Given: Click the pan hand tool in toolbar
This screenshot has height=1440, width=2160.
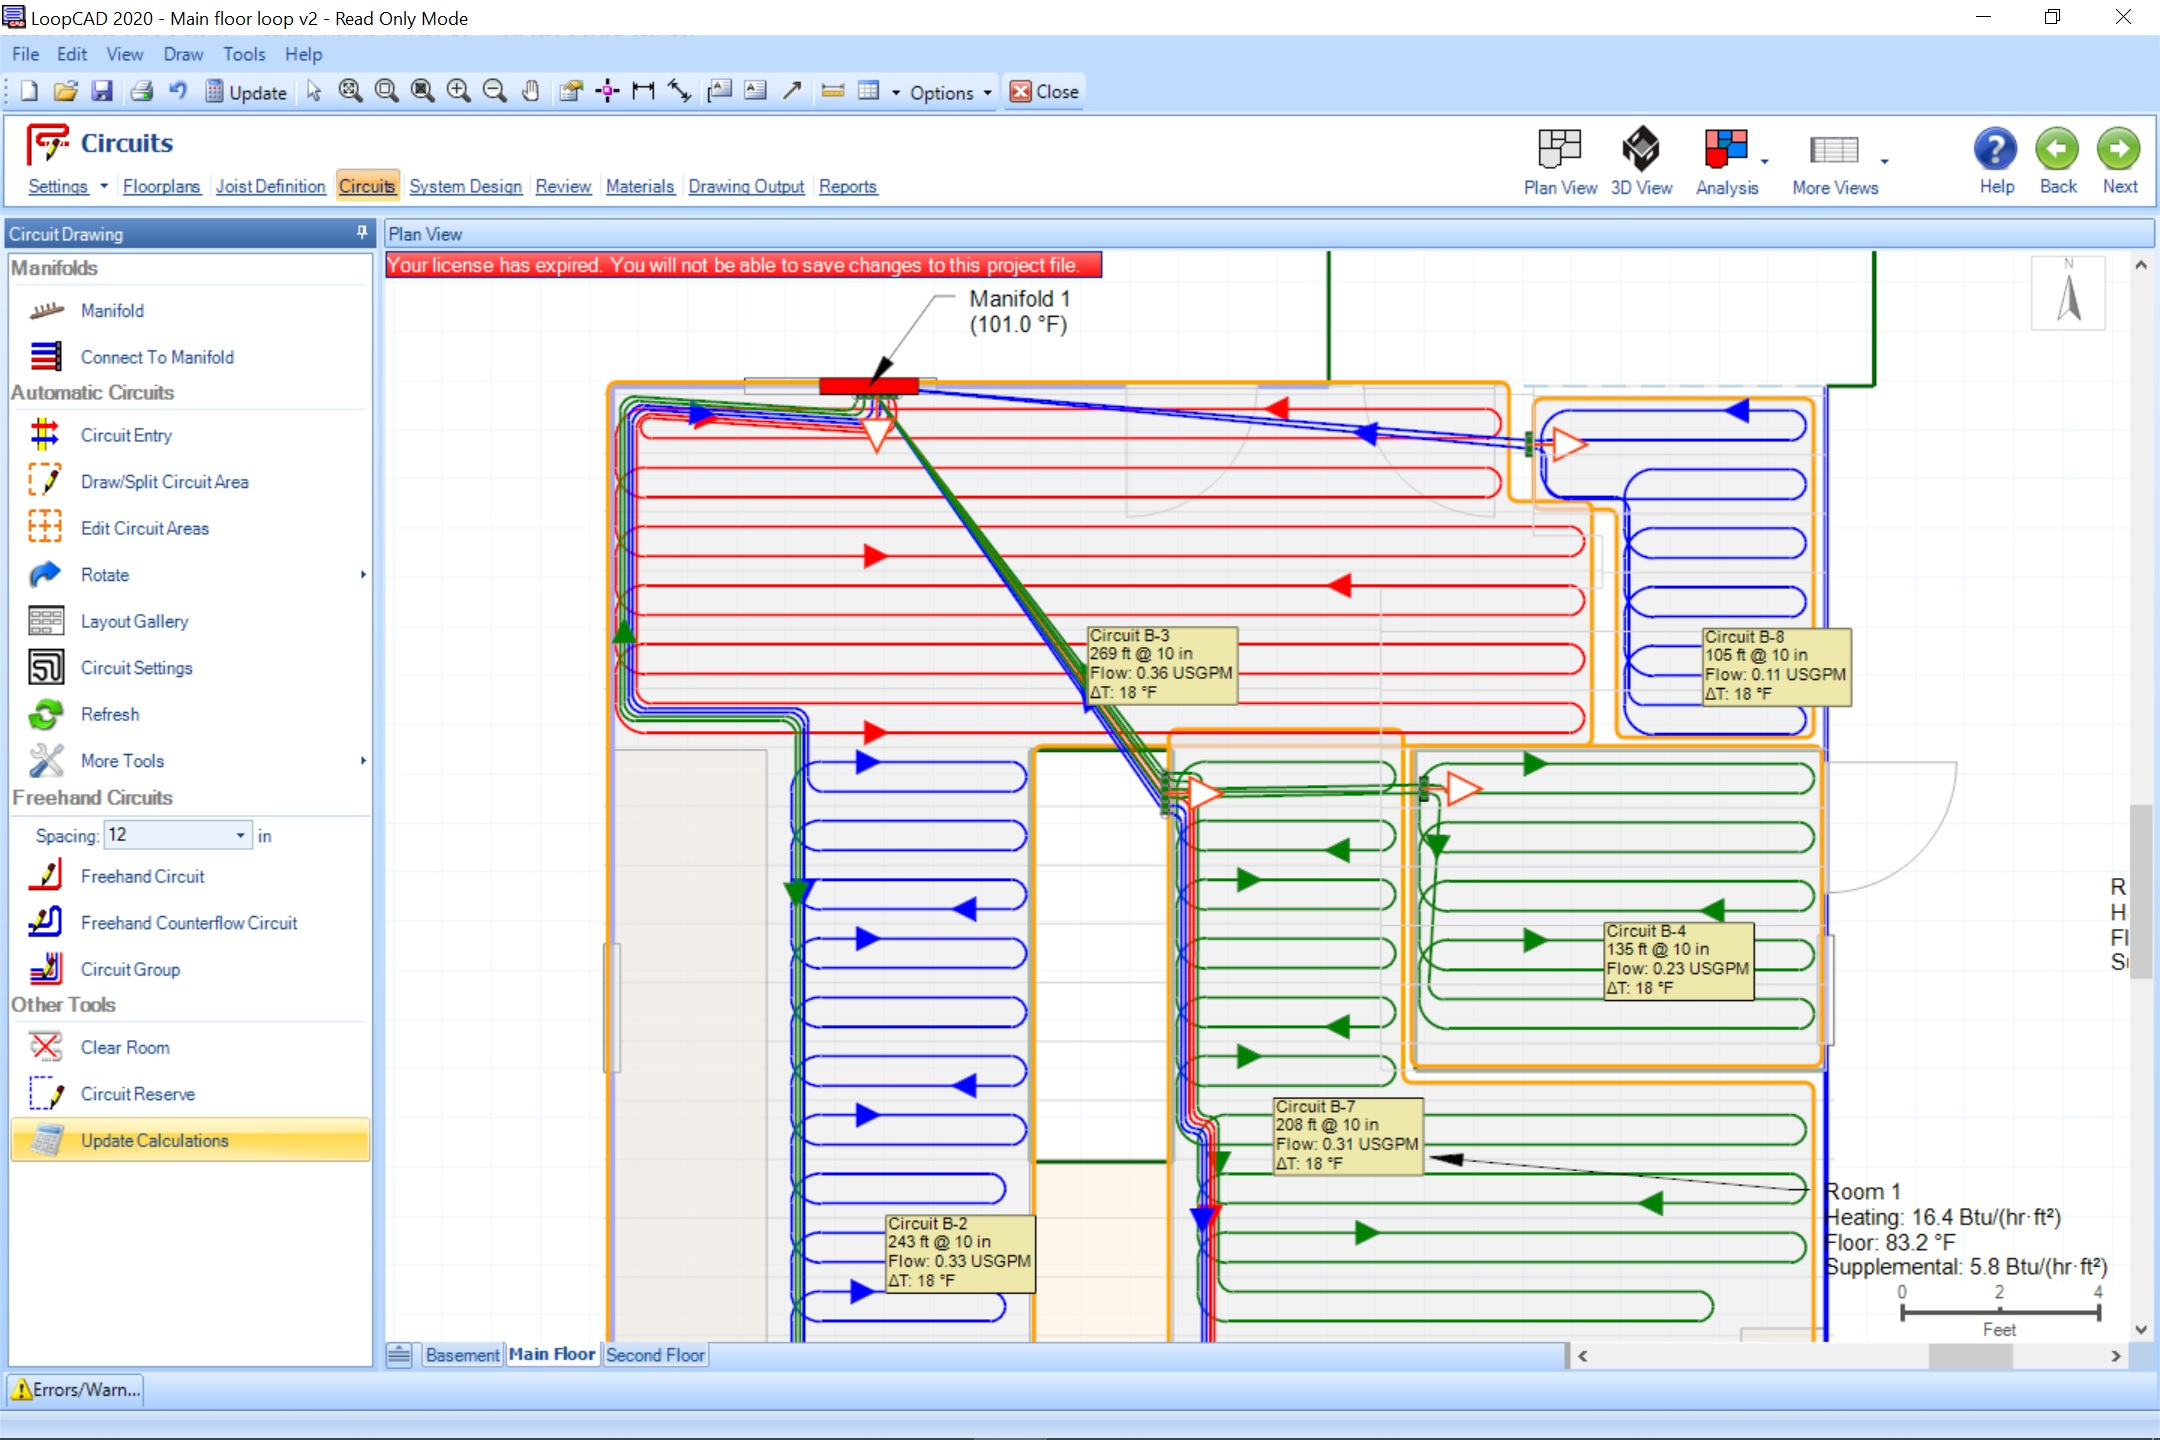Looking at the screenshot, I should tap(530, 91).
